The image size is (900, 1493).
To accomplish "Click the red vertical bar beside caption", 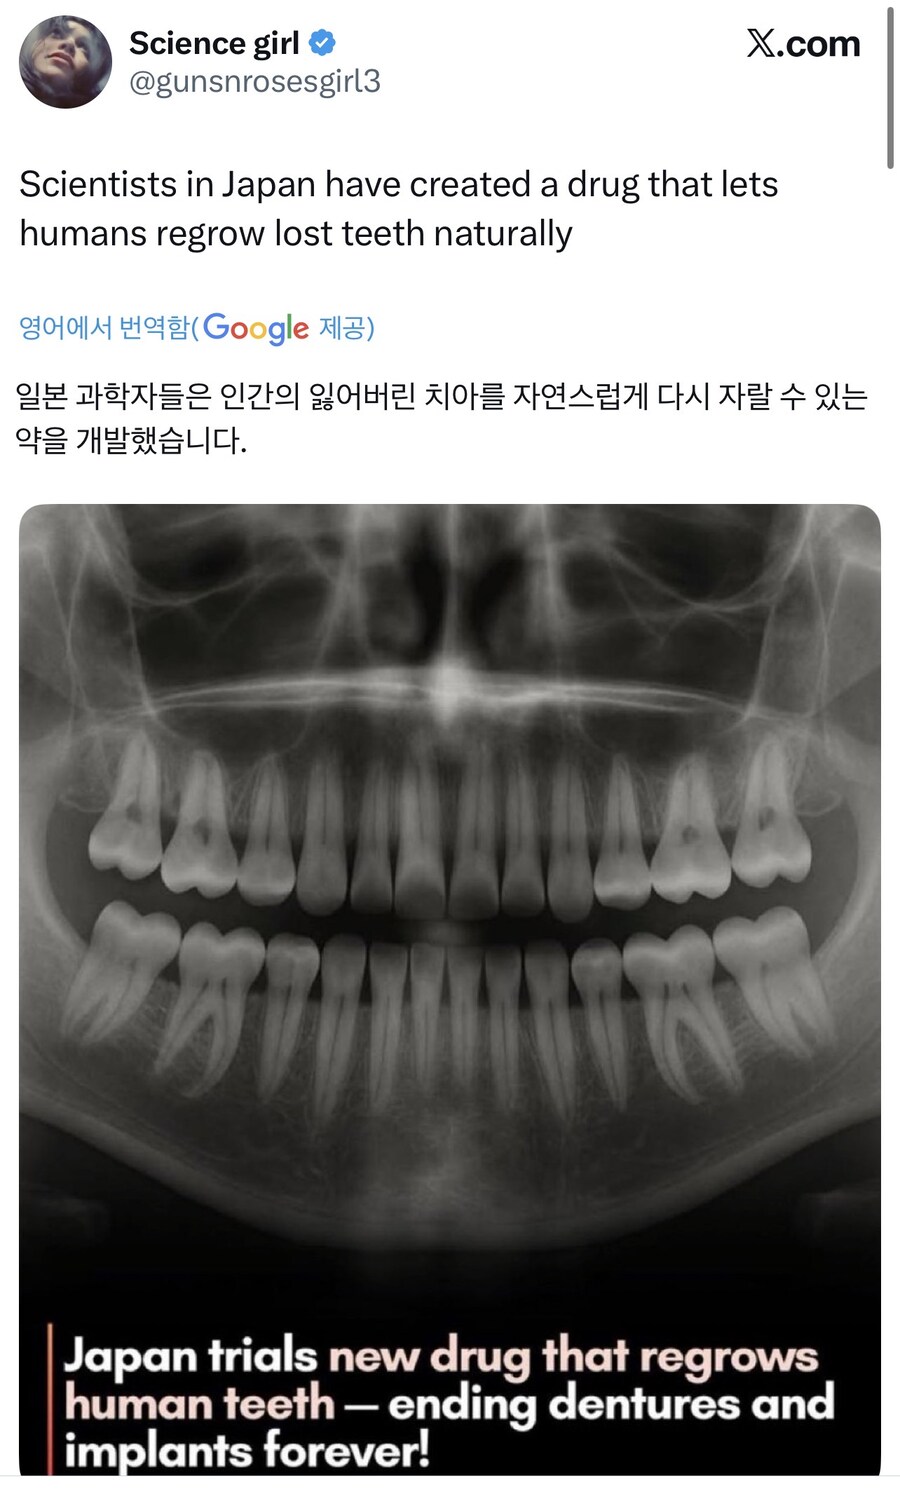I will pos(50,1398).
